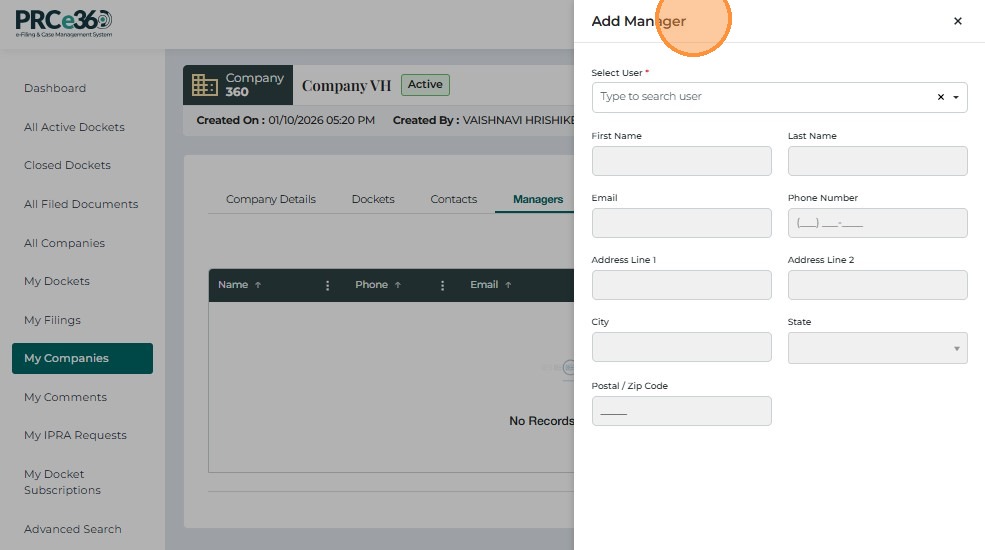Select the Managers tab

click(538, 199)
